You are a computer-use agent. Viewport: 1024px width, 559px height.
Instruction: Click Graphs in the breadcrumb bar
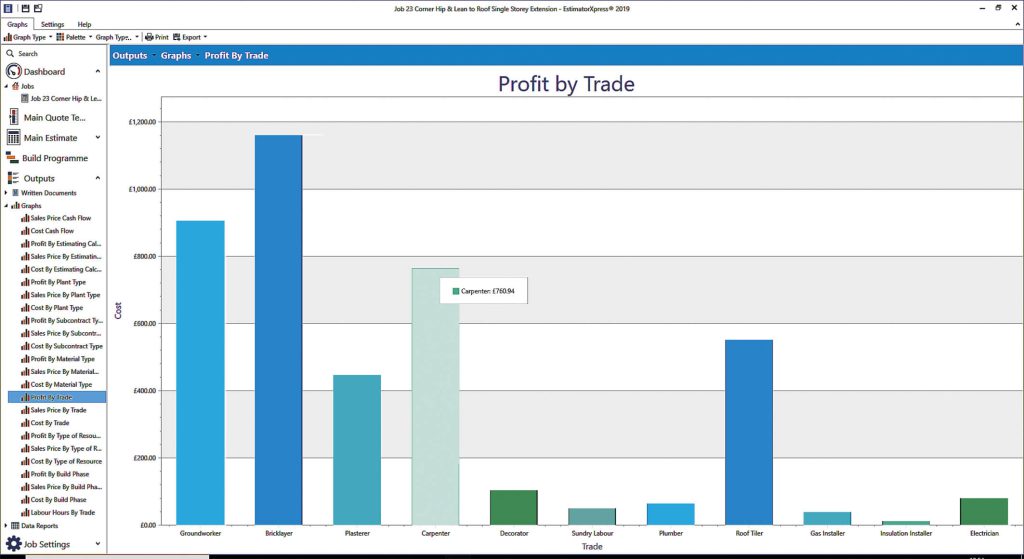click(x=176, y=56)
